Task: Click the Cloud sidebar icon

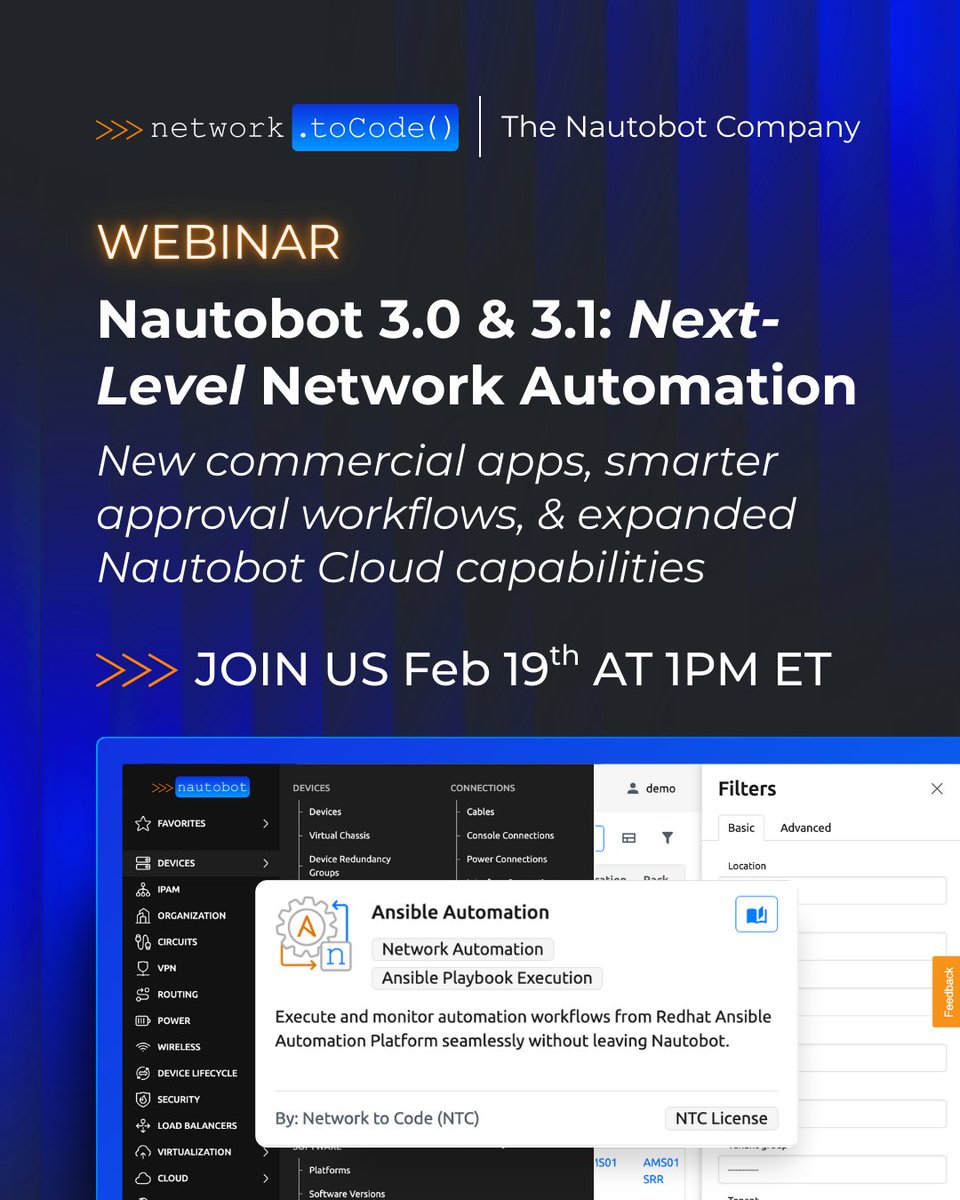Action: [x=142, y=1178]
